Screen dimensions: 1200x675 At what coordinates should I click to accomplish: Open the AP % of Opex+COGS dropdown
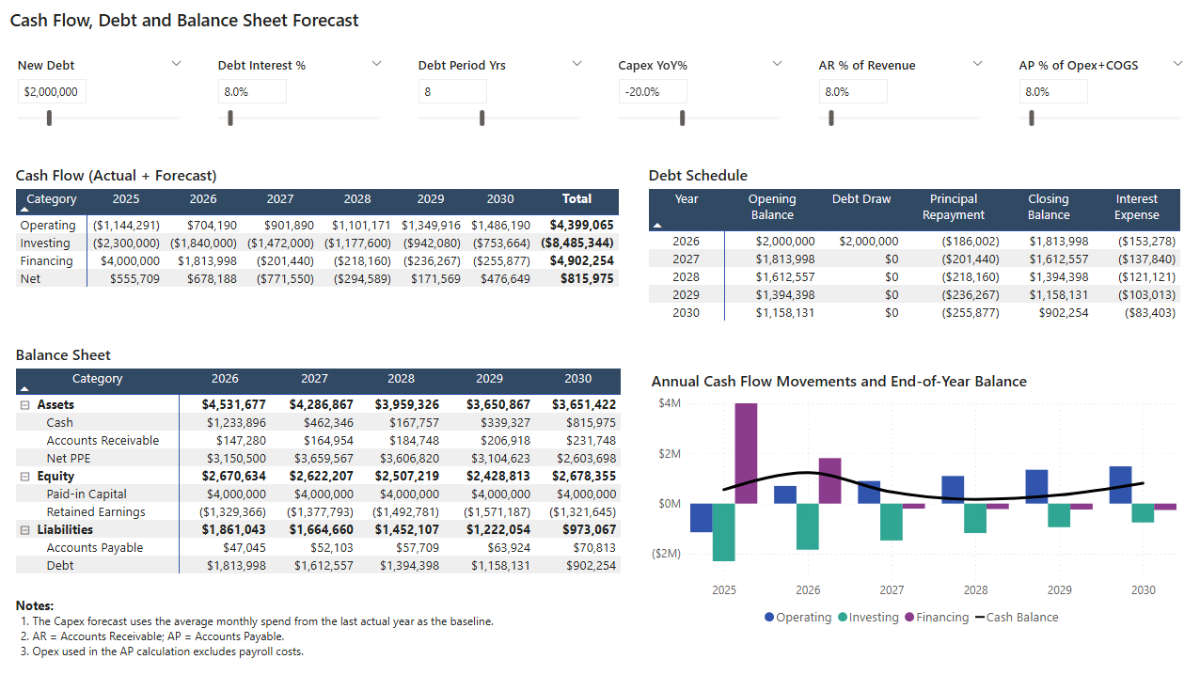pos(1177,63)
